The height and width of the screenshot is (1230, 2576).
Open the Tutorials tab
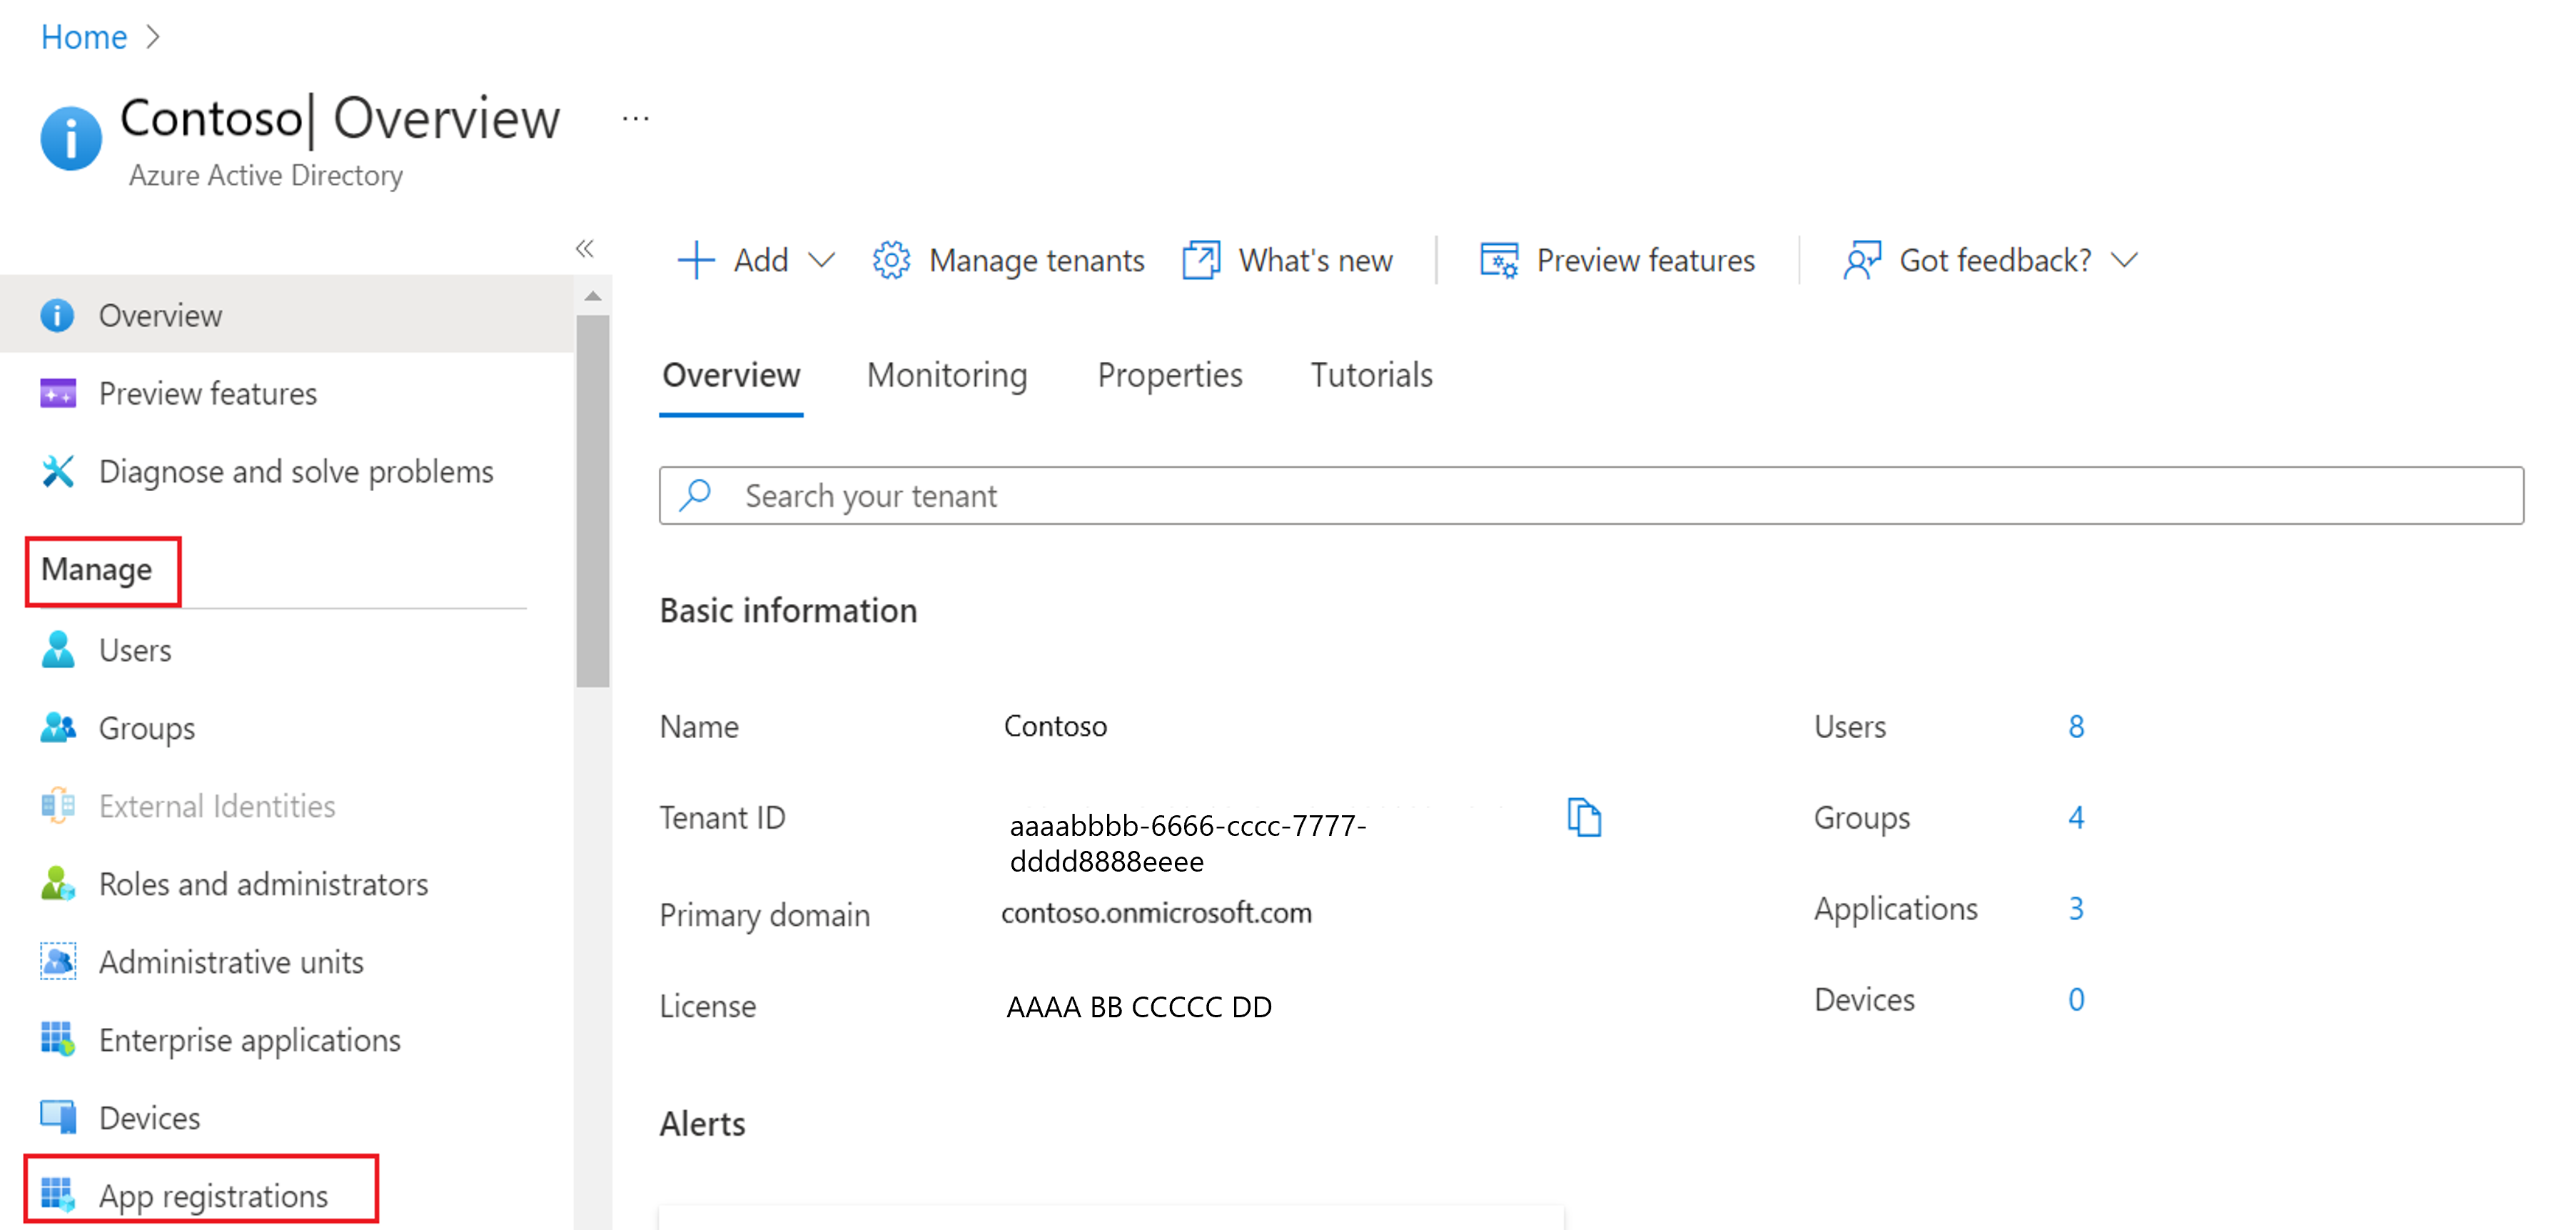1371,375
